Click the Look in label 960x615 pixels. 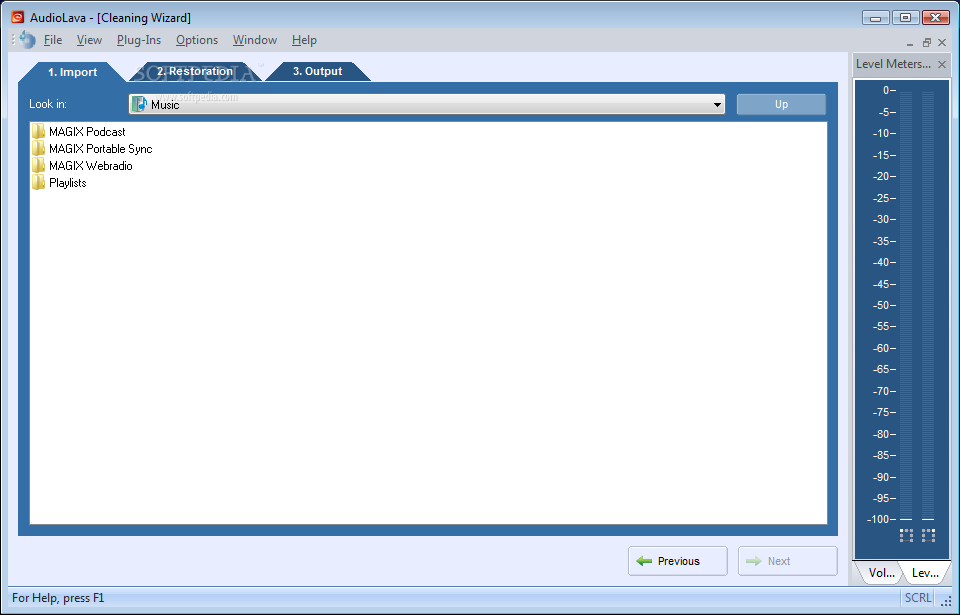[48, 104]
